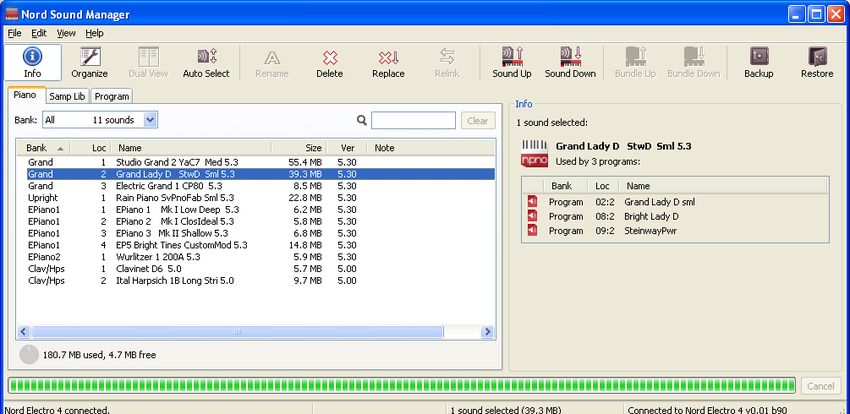This screenshot has width=850, height=414.
Task: Open the Help menu
Action: [94, 33]
